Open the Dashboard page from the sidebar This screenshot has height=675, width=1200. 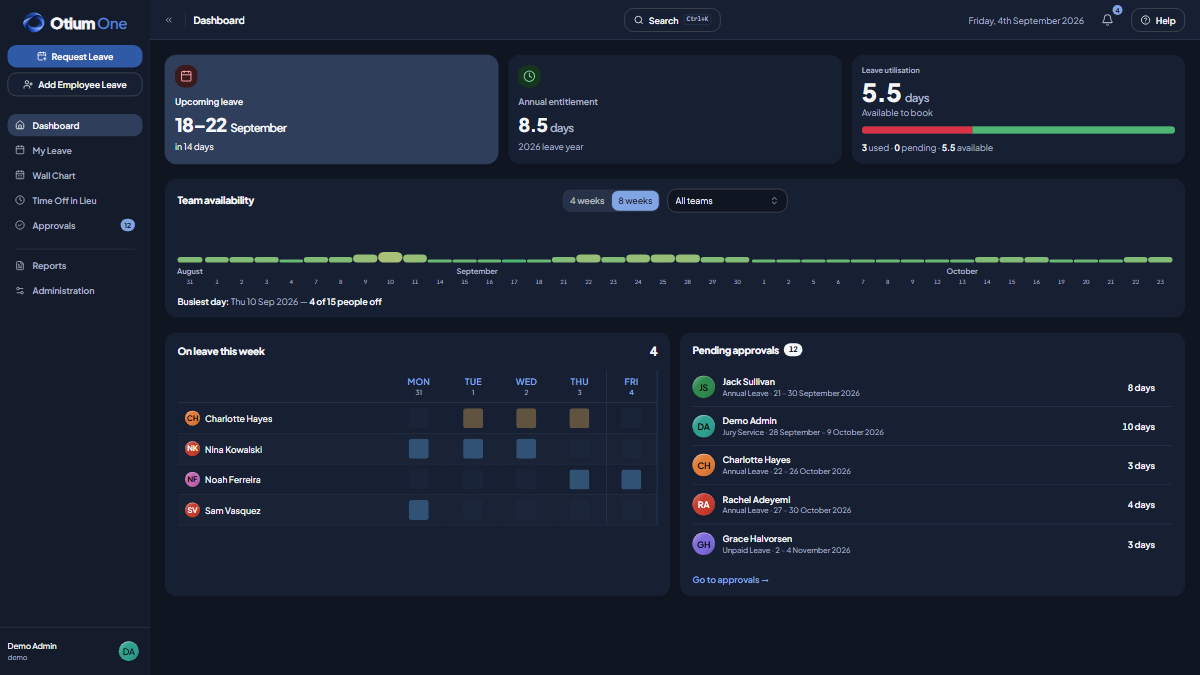click(75, 126)
